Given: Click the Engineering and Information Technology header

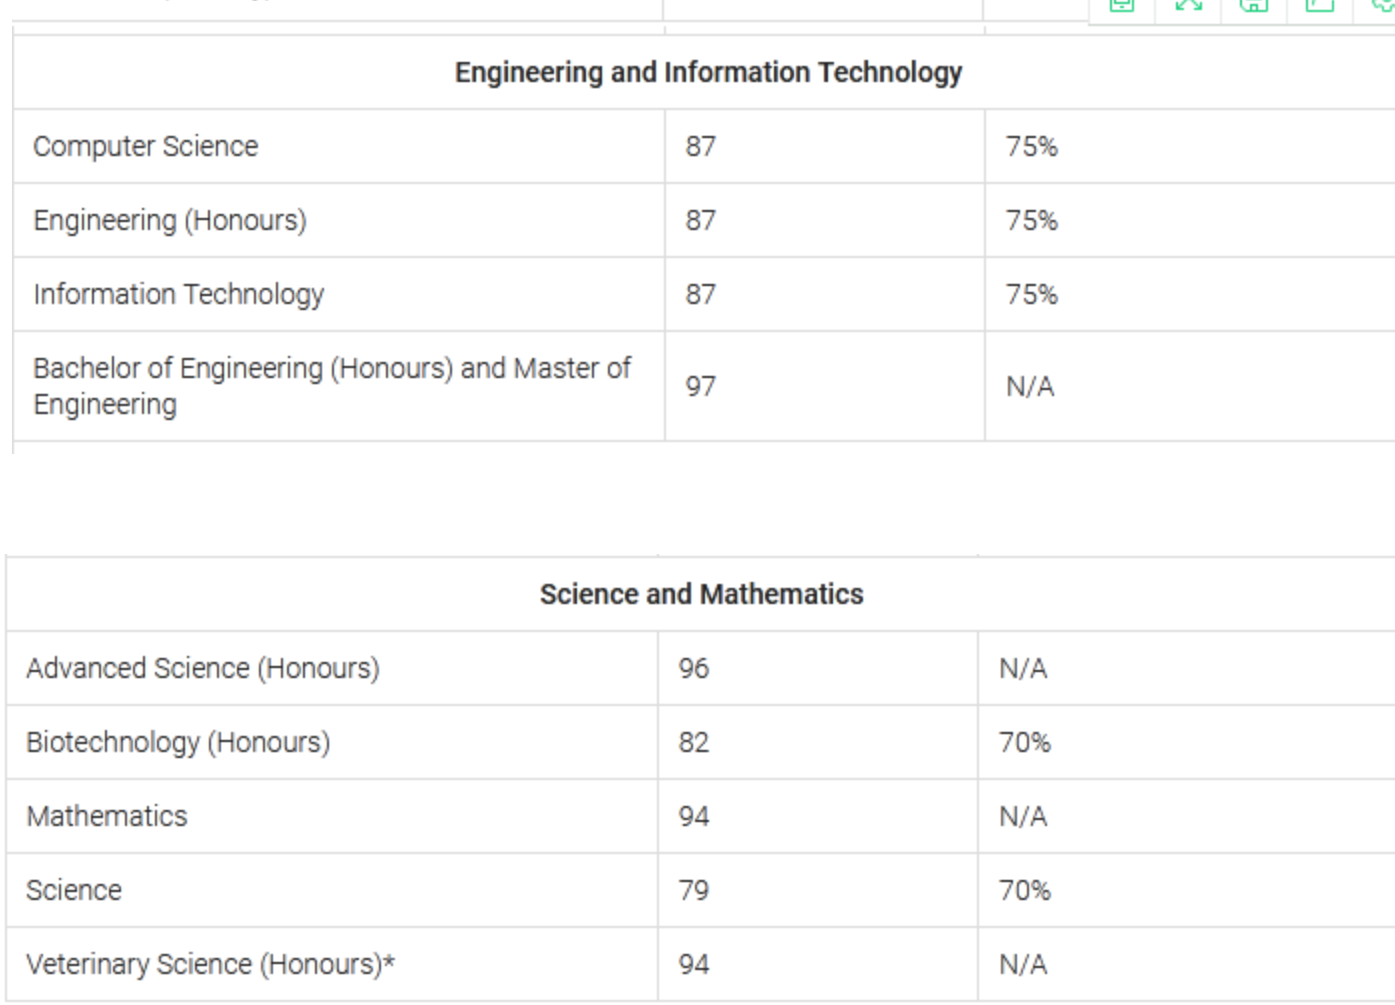Looking at the screenshot, I should (708, 73).
